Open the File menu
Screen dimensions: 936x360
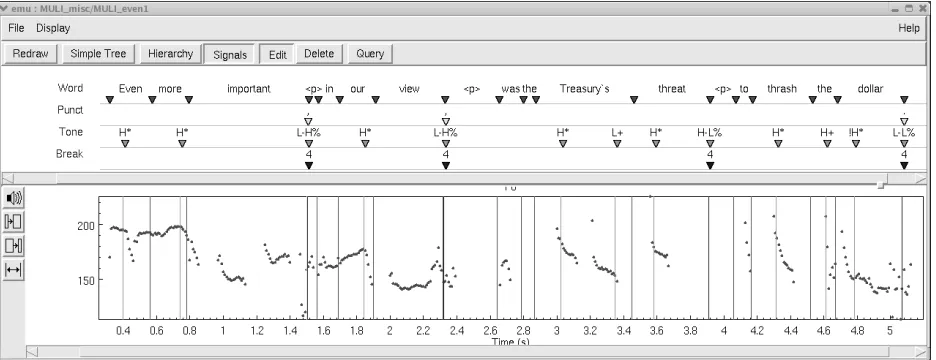[x=16, y=28]
